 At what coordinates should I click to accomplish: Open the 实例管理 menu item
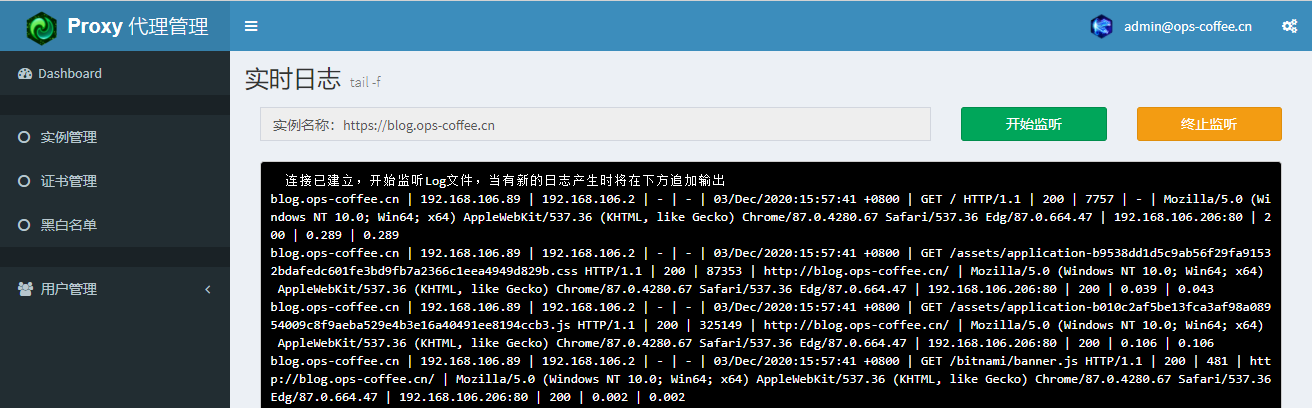click(x=69, y=138)
